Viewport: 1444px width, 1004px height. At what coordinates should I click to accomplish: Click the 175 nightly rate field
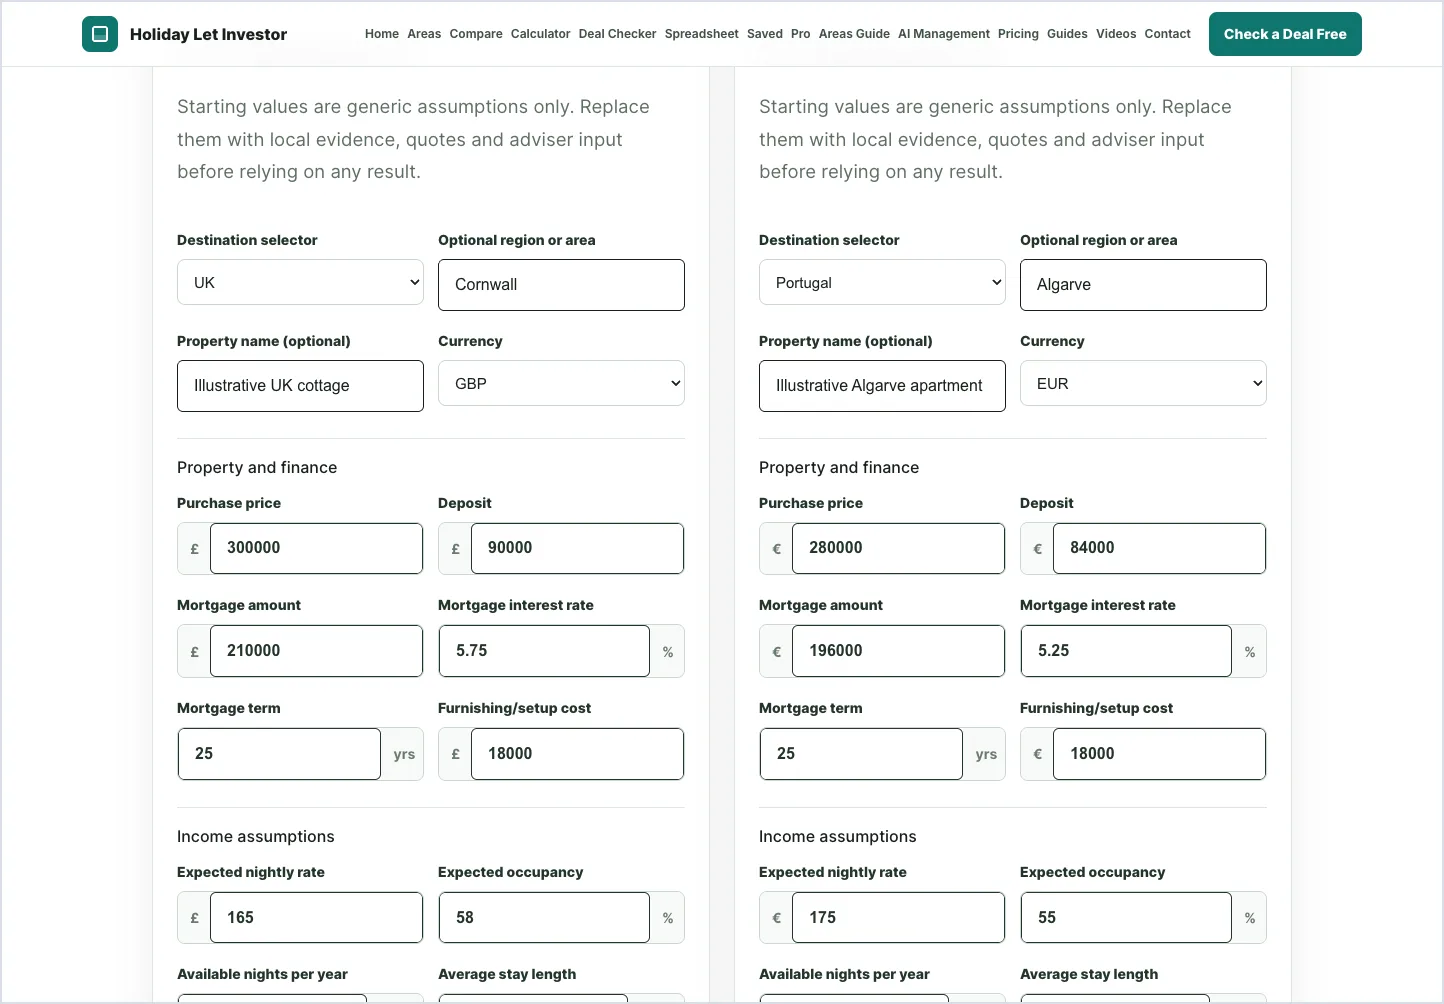click(x=898, y=917)
